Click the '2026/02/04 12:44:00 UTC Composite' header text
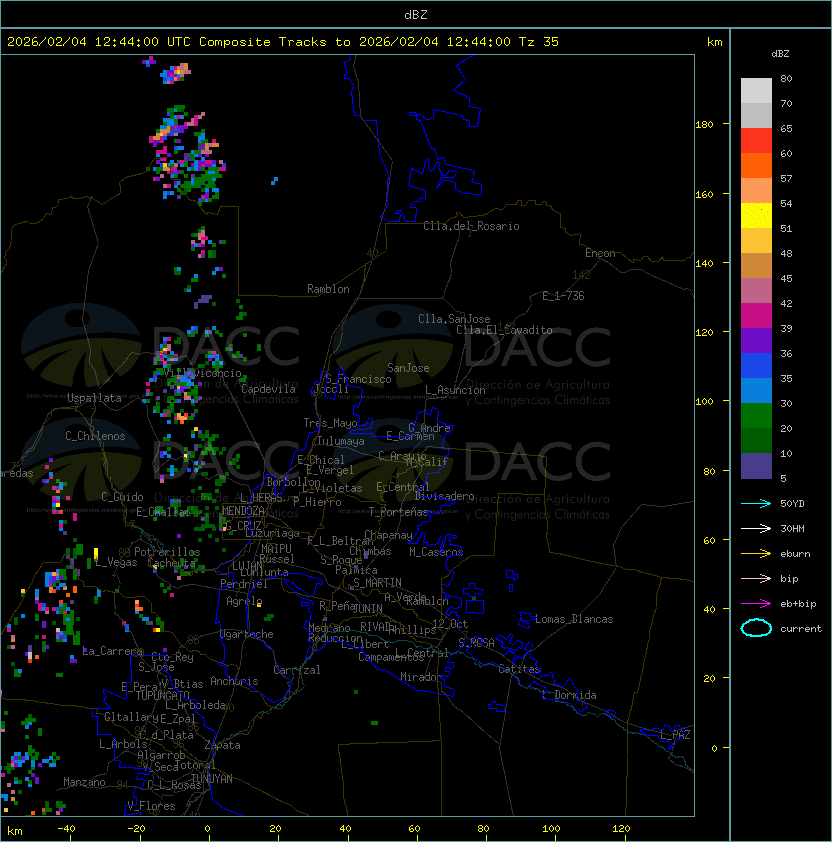This screenshot has width=832, height=842. 139,42
